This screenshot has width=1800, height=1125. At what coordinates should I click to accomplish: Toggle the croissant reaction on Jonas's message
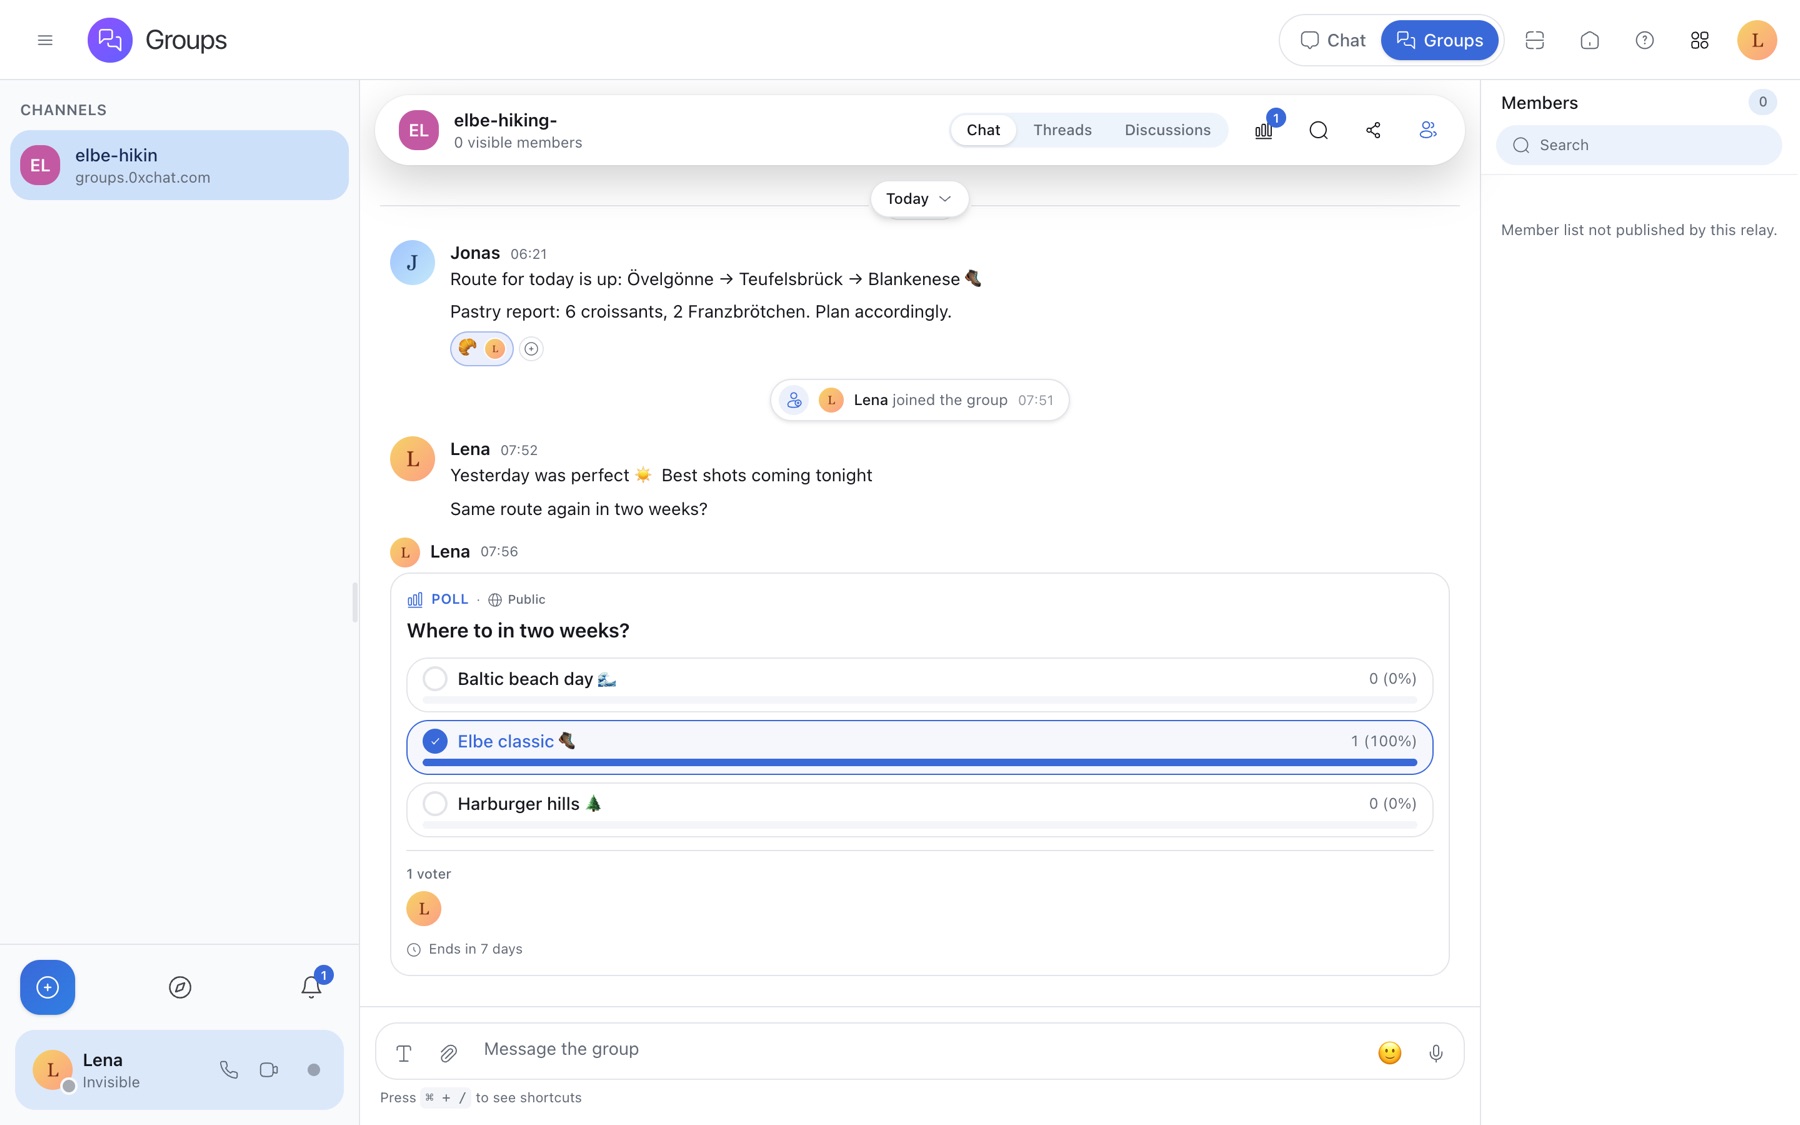click(x=481, y=349)
